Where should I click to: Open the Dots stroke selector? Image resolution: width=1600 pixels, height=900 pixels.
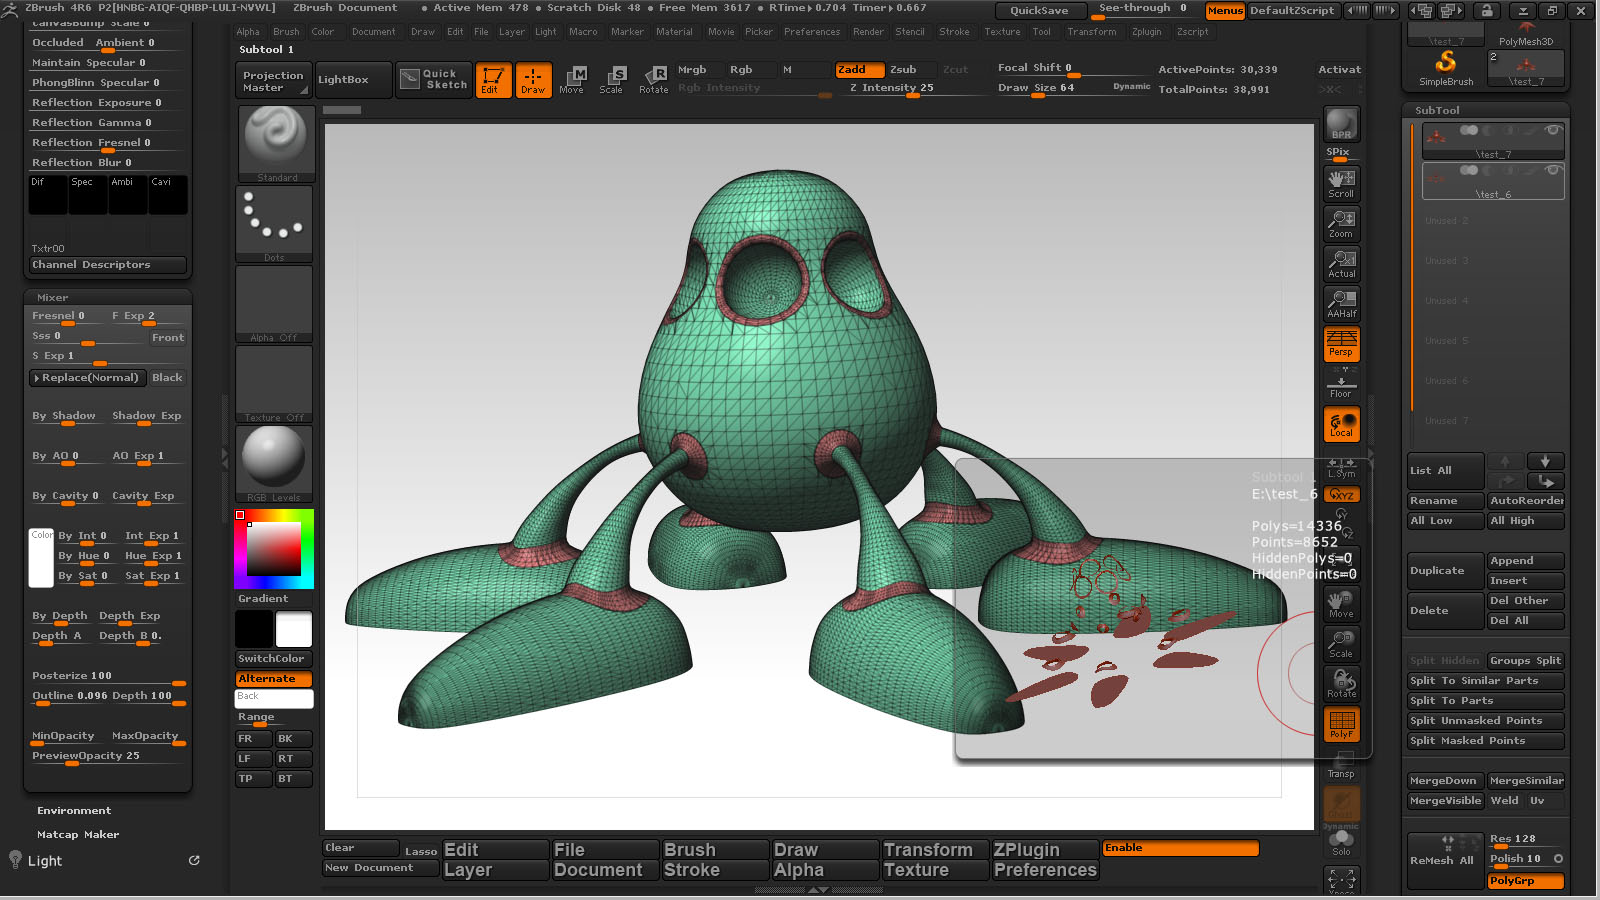click(274, 224)
